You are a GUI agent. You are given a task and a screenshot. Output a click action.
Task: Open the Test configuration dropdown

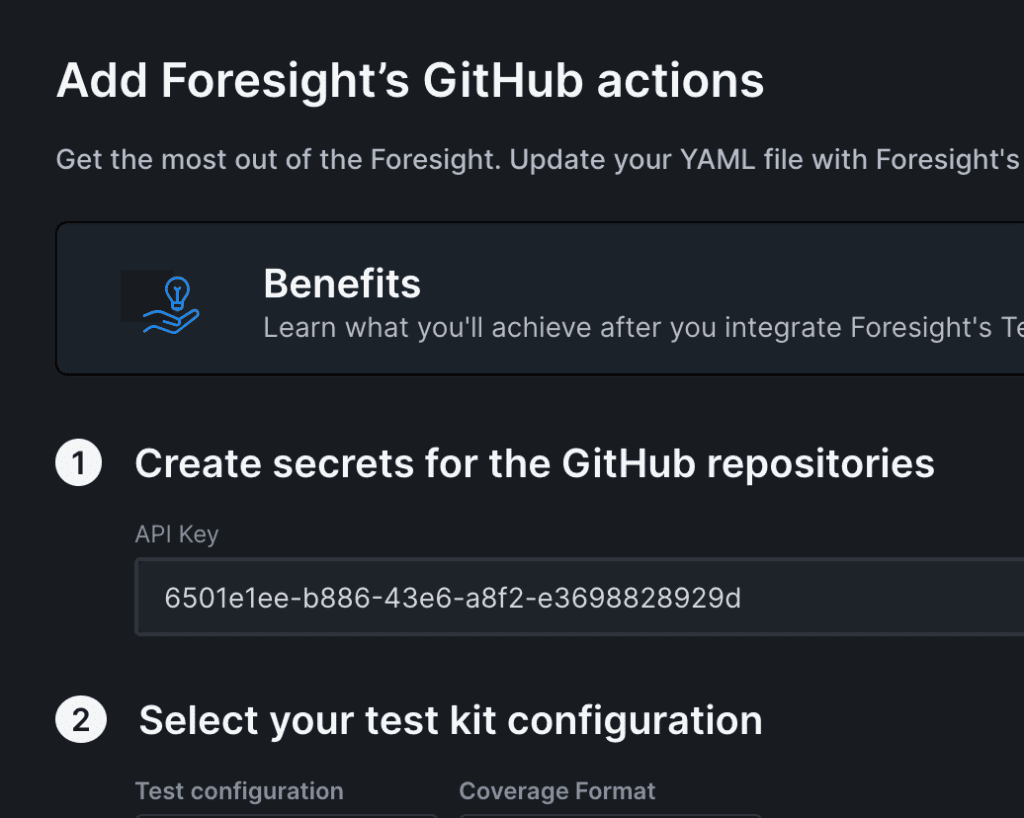pos(286,814)
